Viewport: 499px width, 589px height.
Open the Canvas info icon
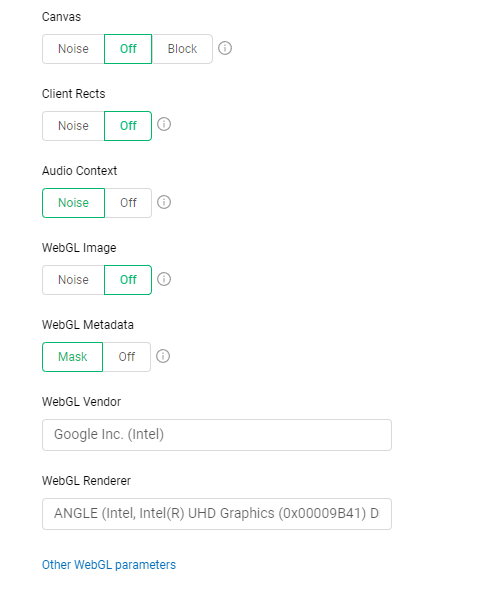click(225, 48)
